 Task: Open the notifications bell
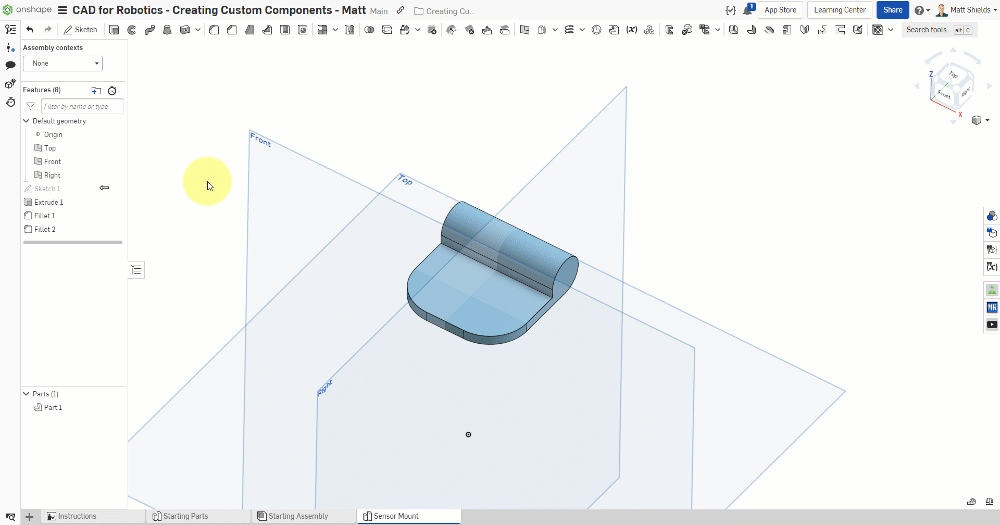coord(748,10)
